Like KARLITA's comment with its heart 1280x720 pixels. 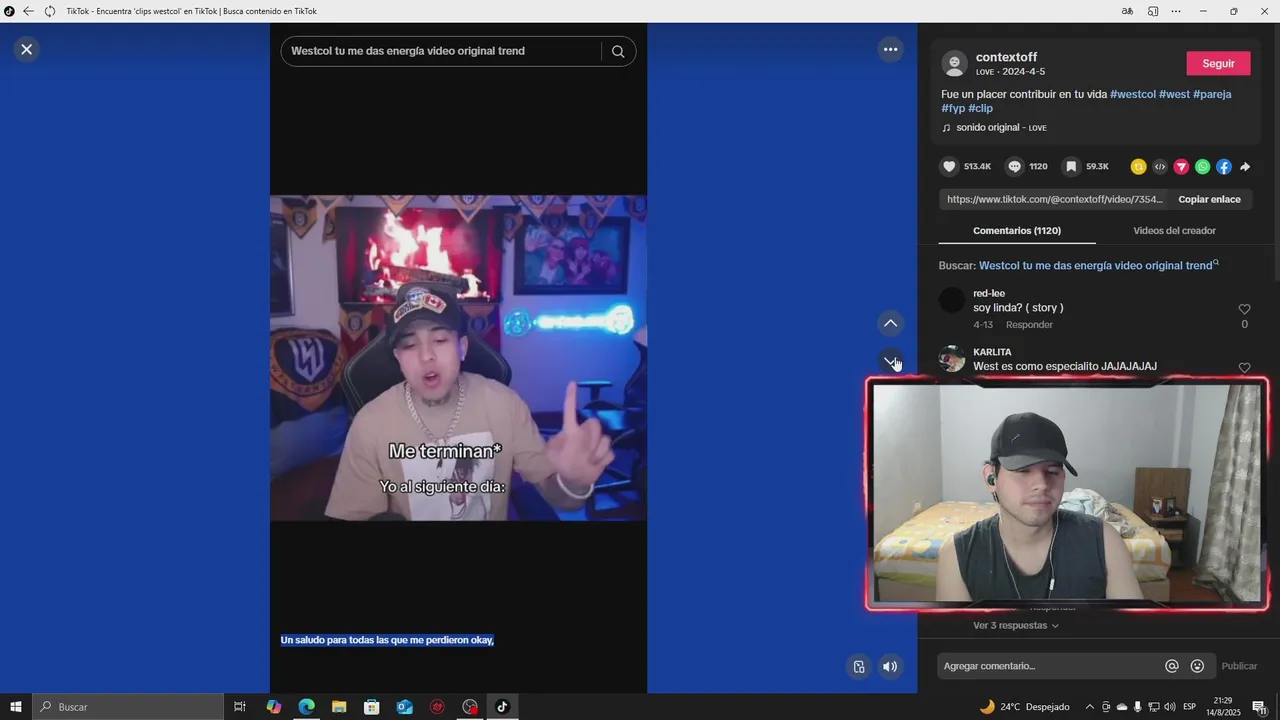pyautogui.click(x=1244, y=368)
